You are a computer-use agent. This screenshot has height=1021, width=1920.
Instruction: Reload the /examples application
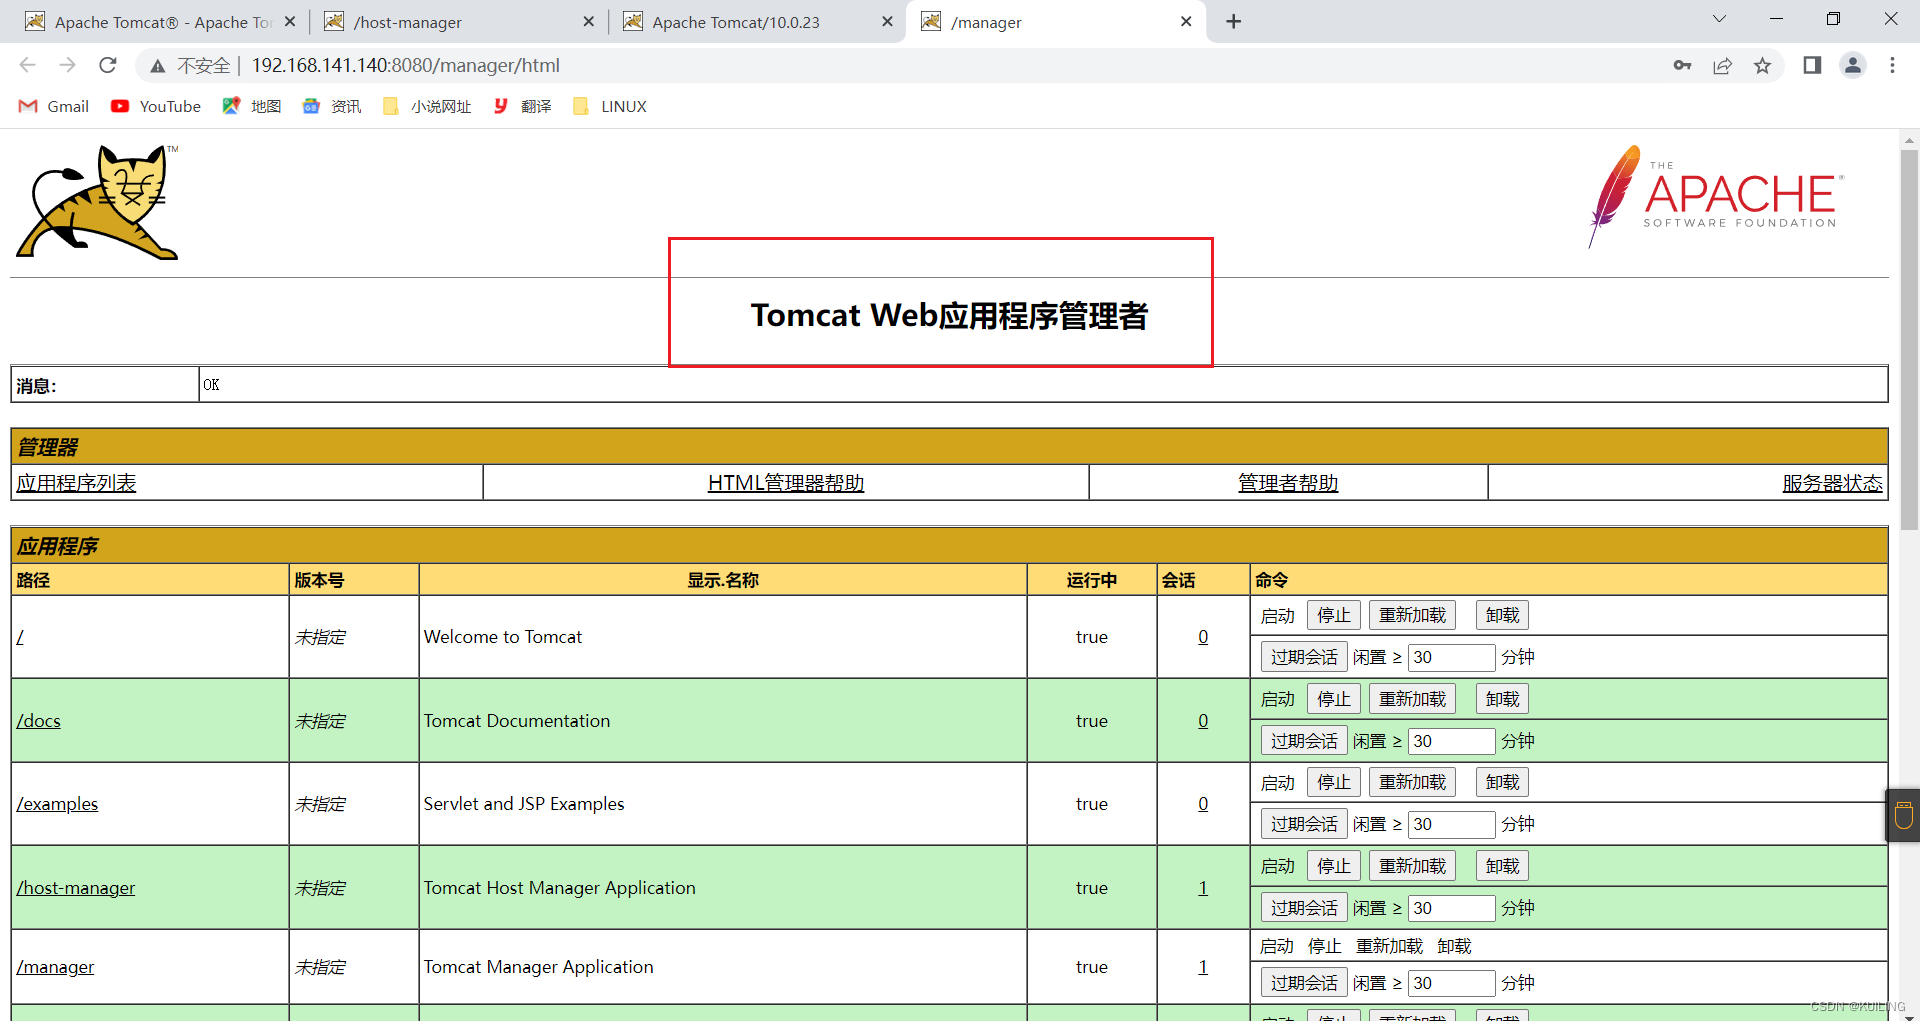tap(1412, 782)
